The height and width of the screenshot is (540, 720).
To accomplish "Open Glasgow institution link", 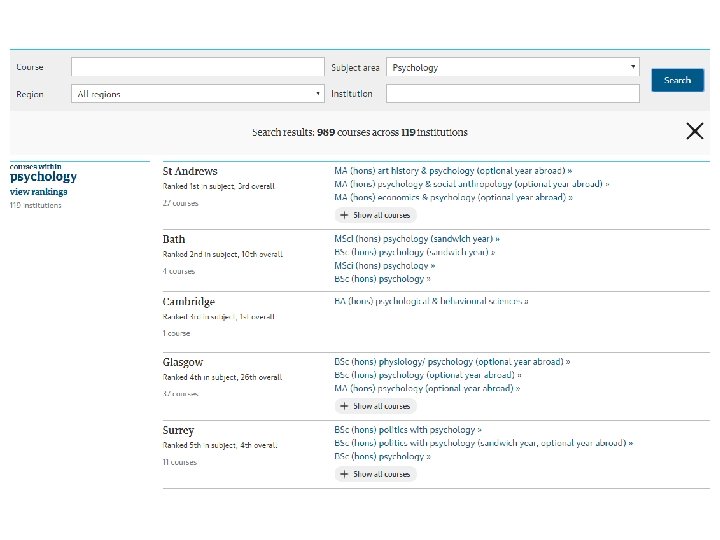I will [x=183, y=362].
